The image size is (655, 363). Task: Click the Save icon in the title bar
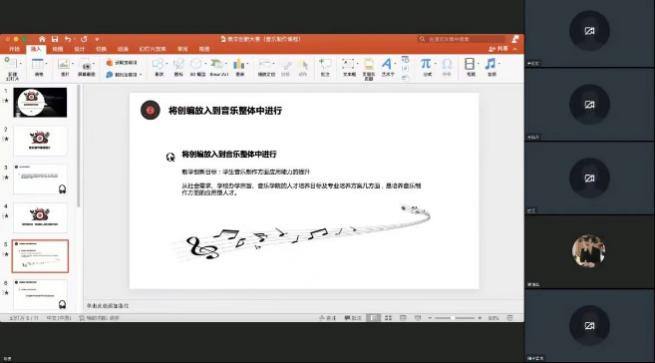55,39
